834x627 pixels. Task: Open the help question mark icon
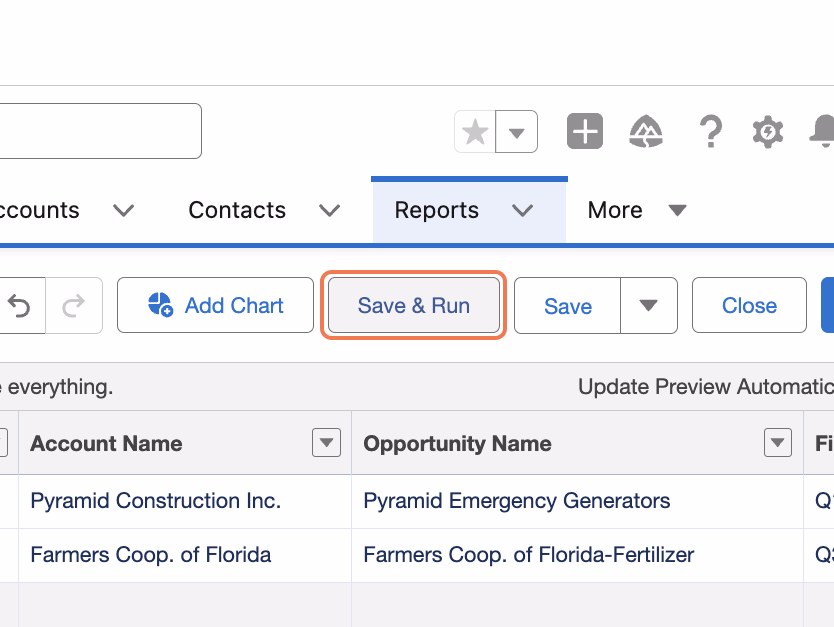click(711, 131)
